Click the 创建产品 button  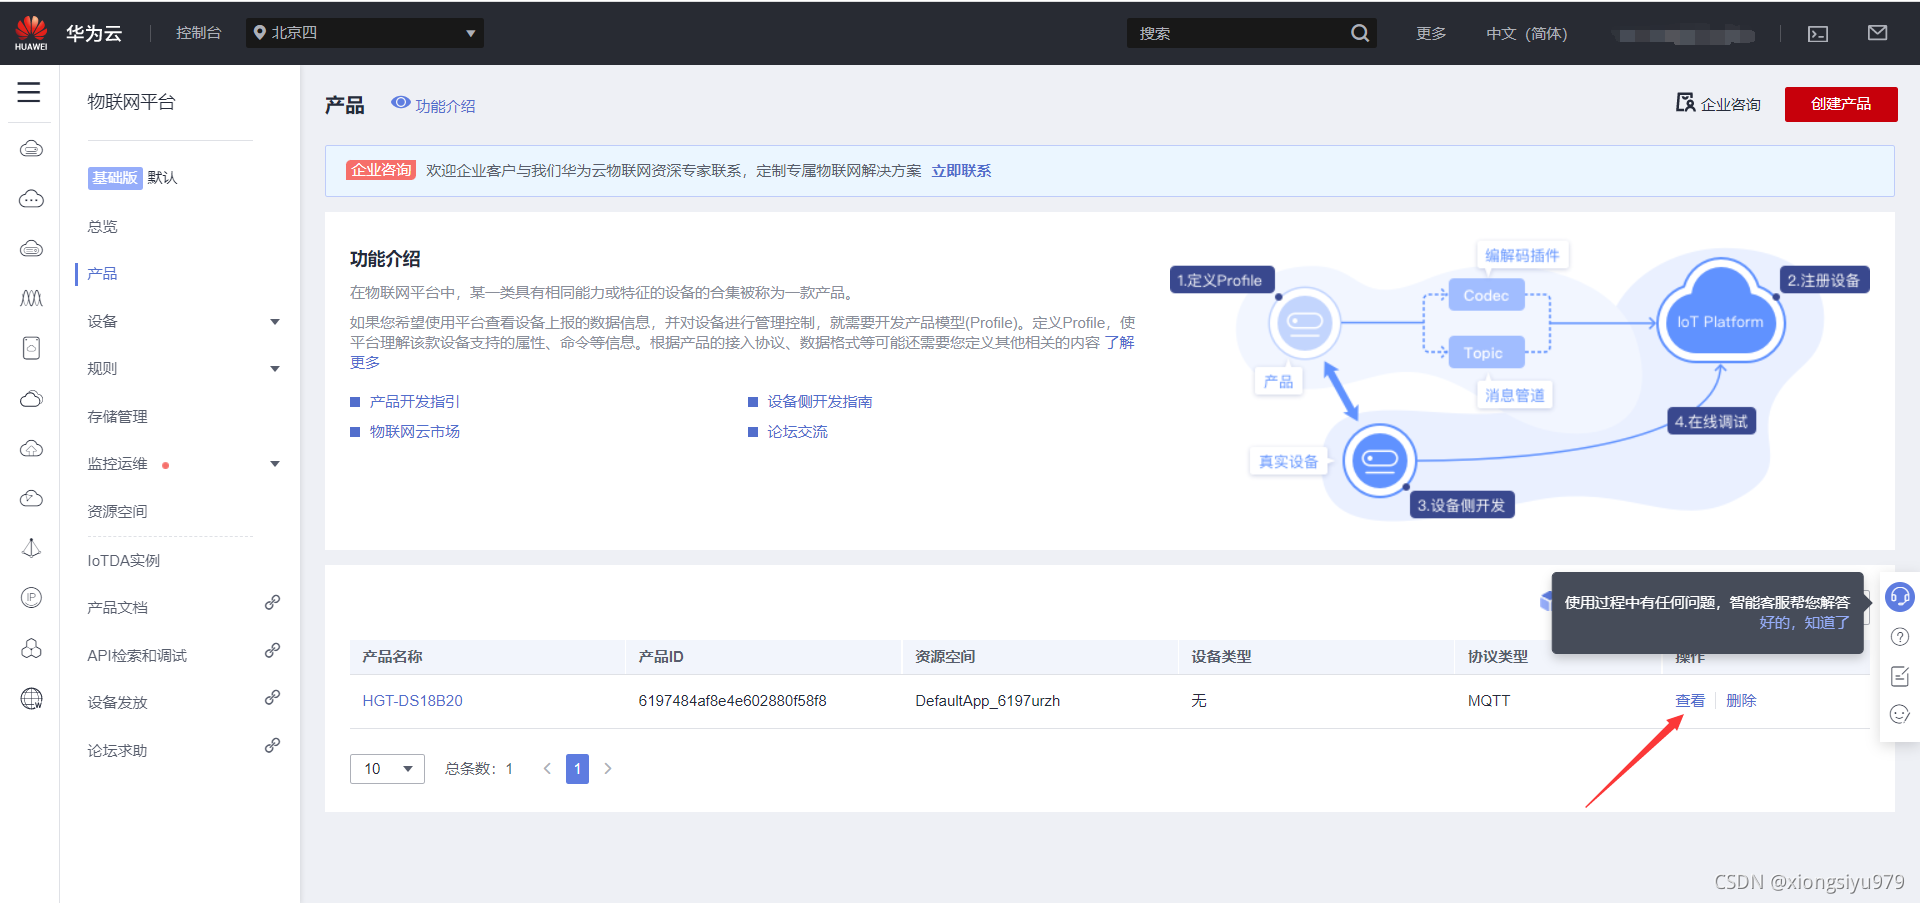pos(1841,104)
